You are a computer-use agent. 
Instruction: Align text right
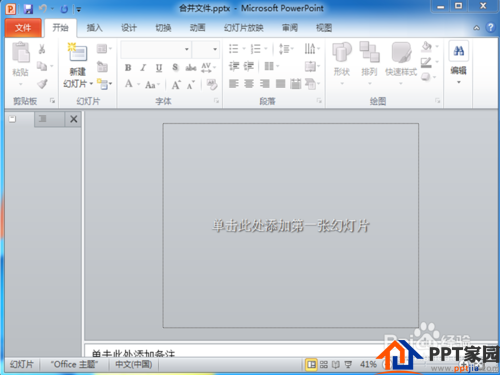click(265, 84)
